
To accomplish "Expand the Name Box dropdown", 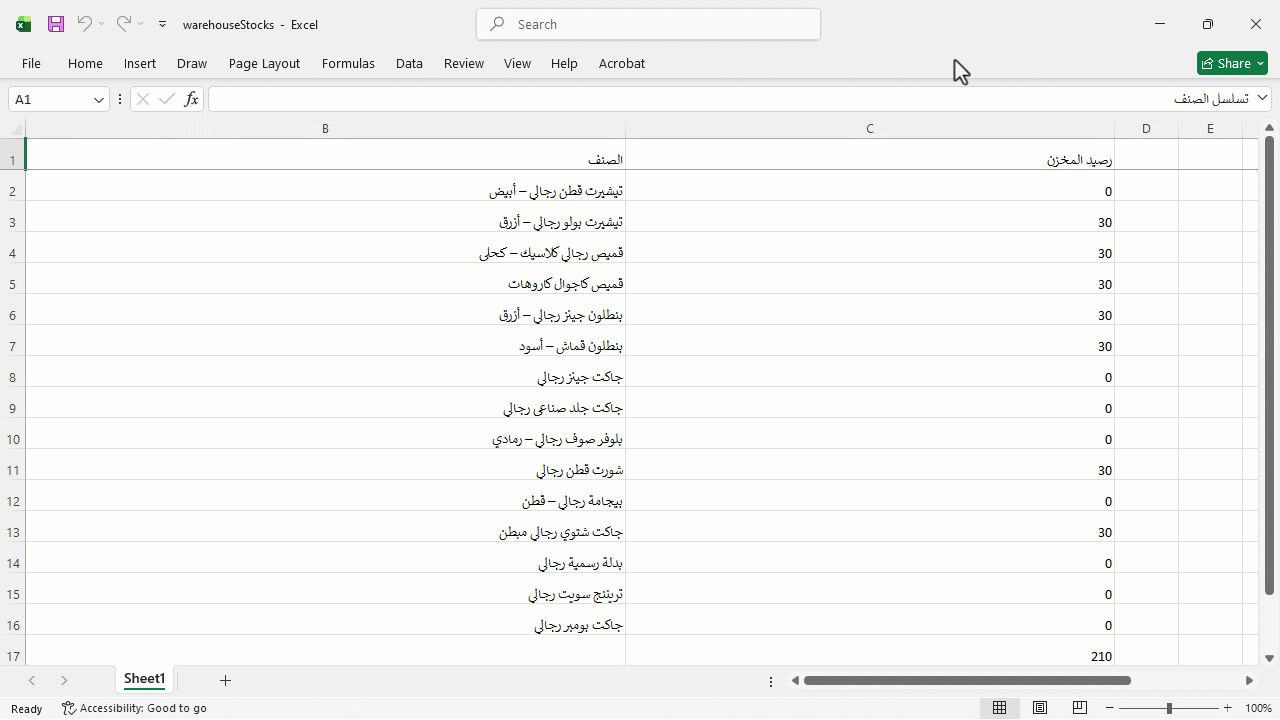I will [99, 99].
